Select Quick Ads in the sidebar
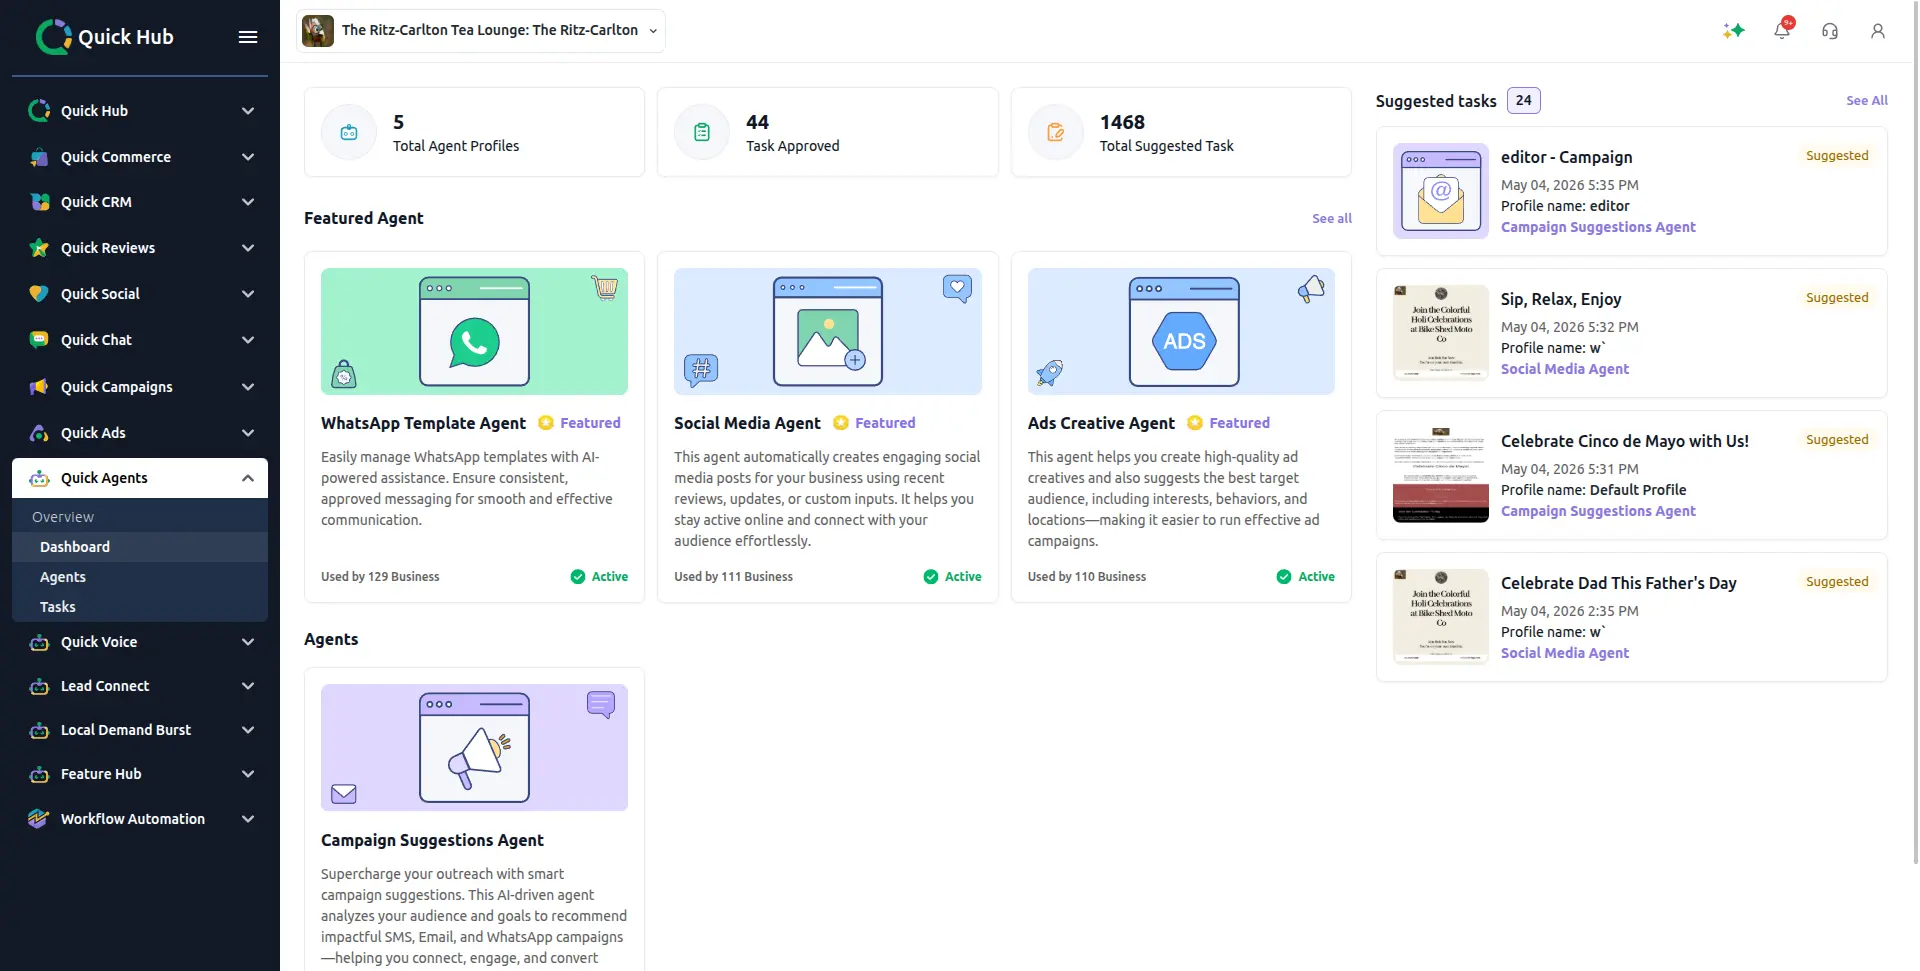This screenshot has height=971, width=1920. coord(140,433)
